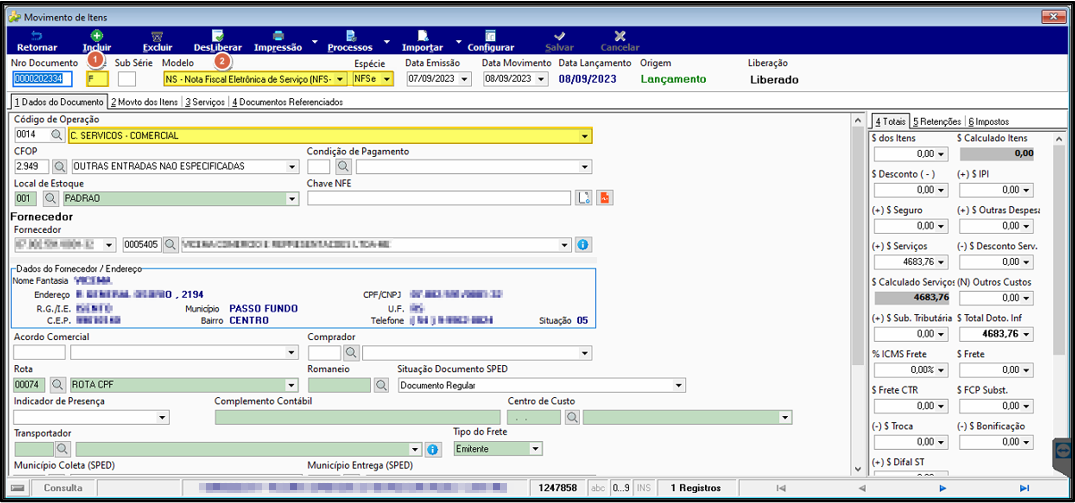The height and width of the screenshot is (503, 1075).
Task: Click the Rota code 00074 field
Action: [x=29, y=385]
